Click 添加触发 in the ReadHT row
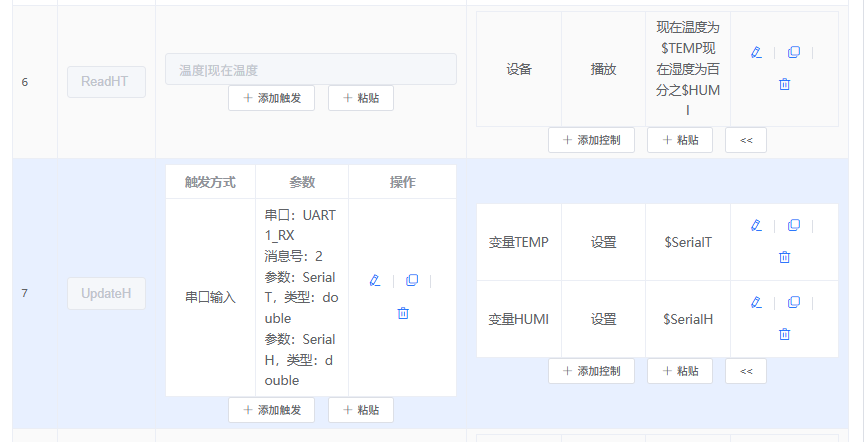This screenshot has width=864, height=442. pyautogui.click(x=272, y=98)
